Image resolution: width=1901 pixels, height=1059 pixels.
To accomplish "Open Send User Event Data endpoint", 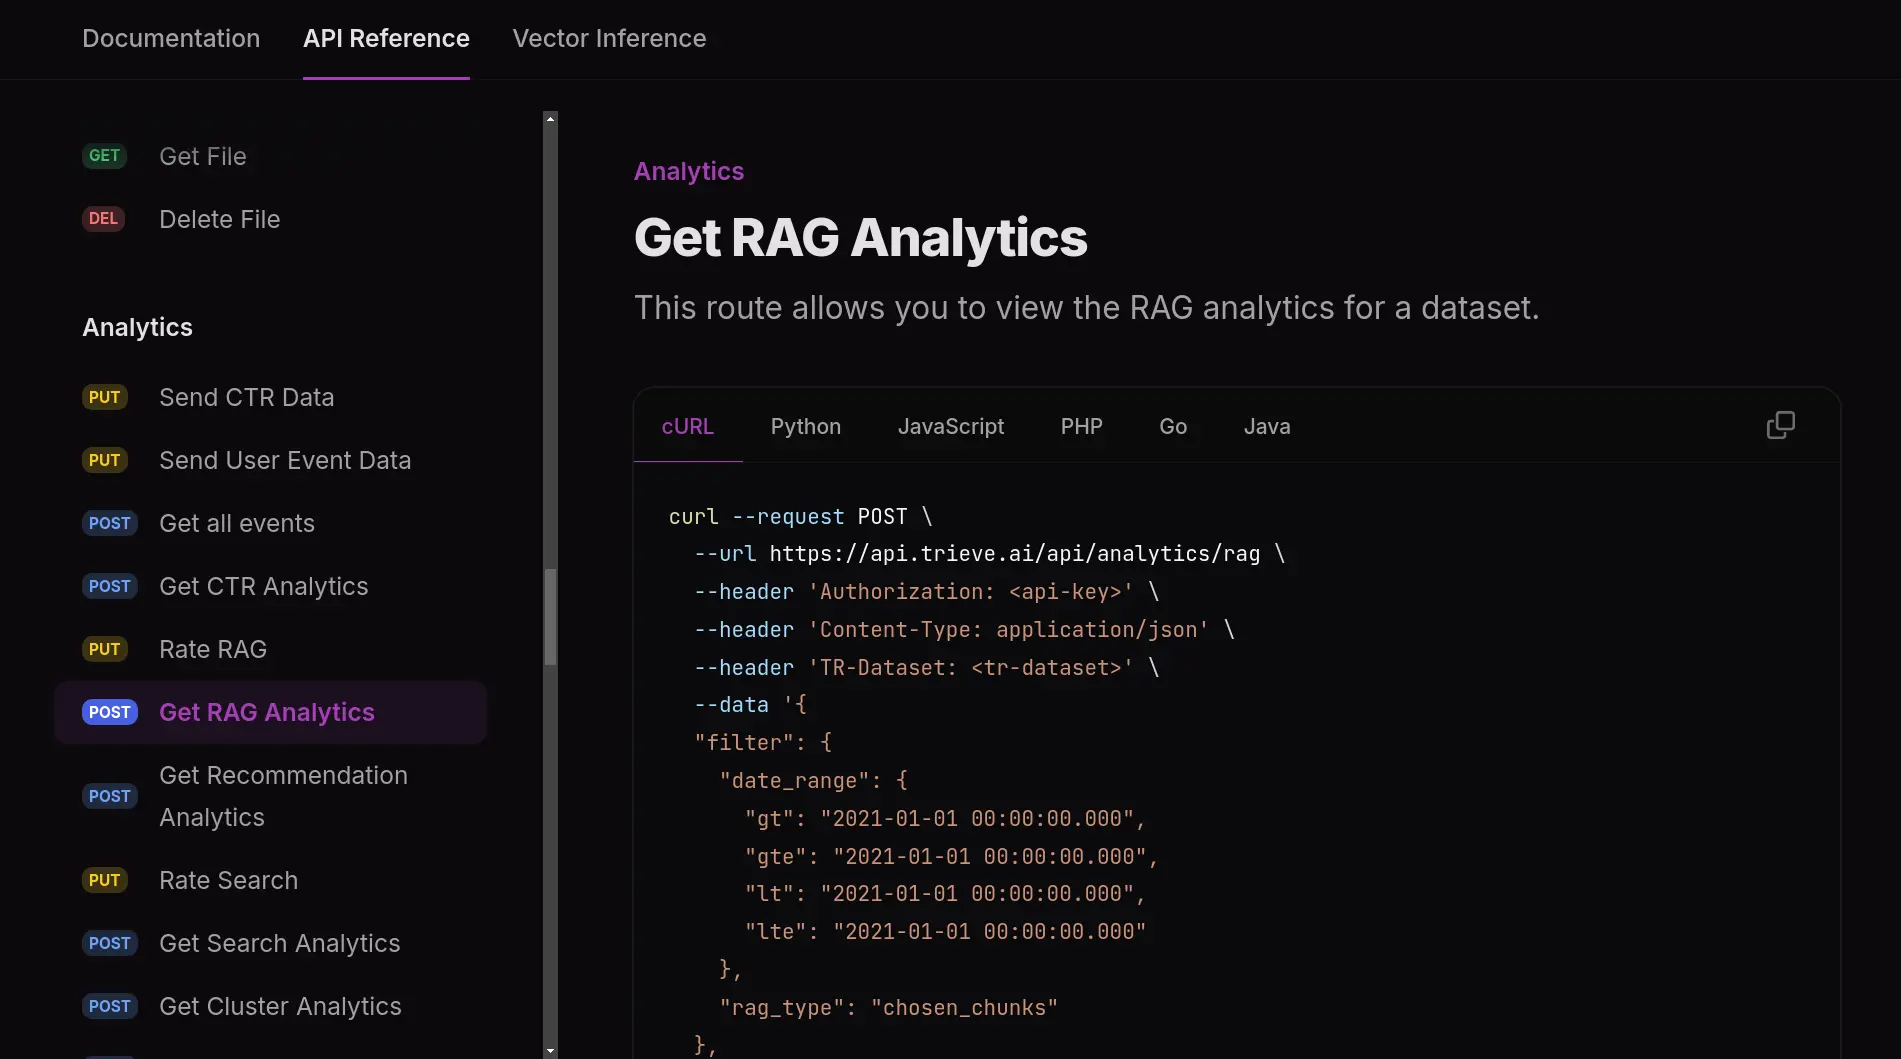I will click(285, 460).
